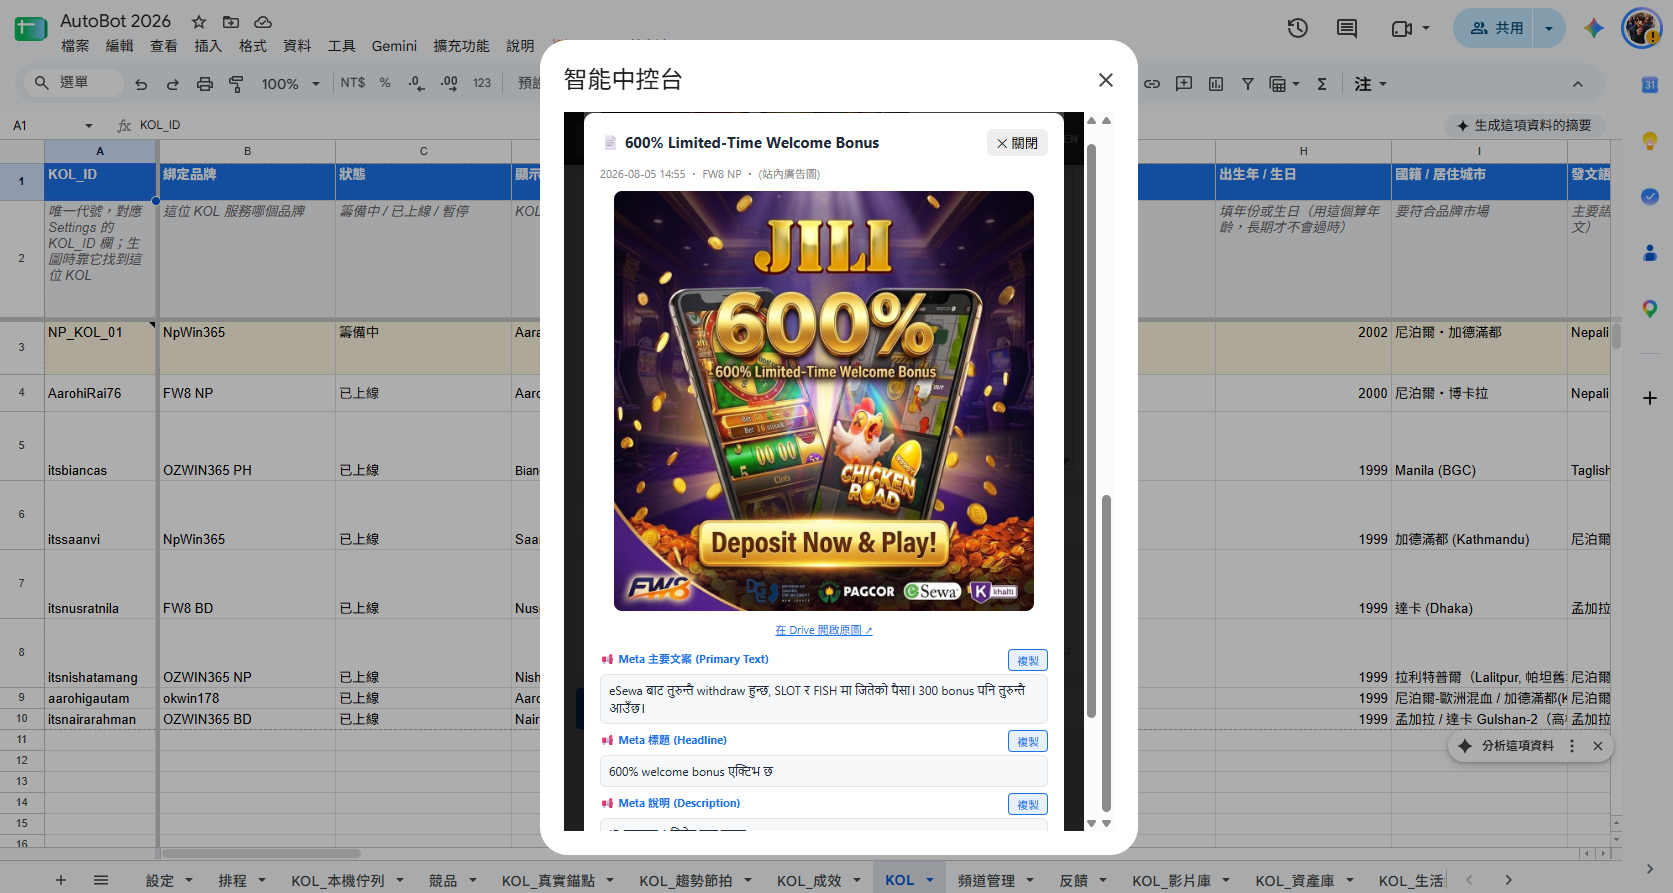Select the paint format roller icon

coord(236,84)
